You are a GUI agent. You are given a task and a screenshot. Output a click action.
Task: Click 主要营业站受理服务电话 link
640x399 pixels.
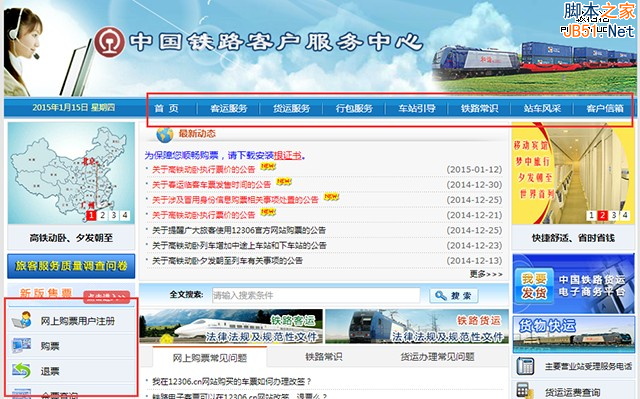point(588,366)
